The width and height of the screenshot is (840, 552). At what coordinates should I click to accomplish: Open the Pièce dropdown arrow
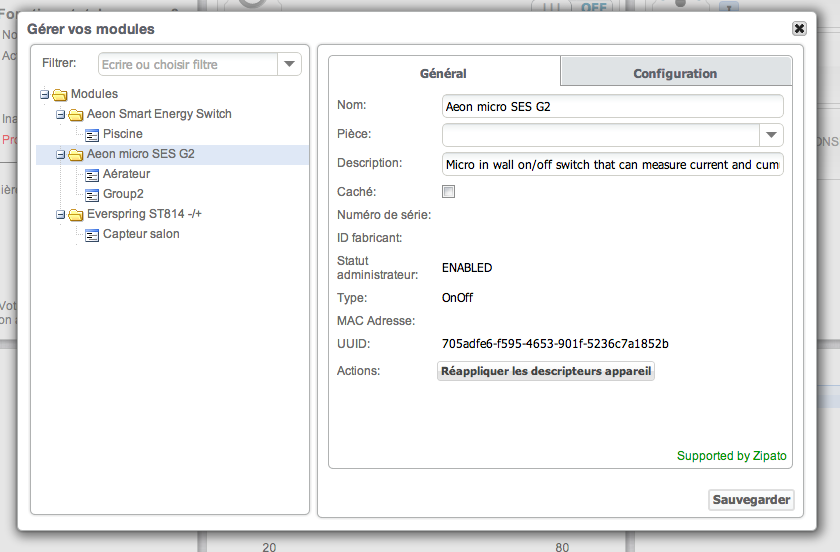click(x=771, y=135)
